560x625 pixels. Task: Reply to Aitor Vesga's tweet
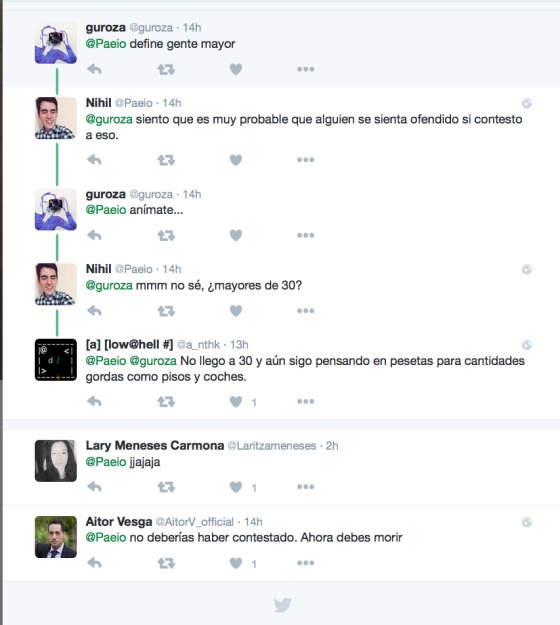(94, 563)
